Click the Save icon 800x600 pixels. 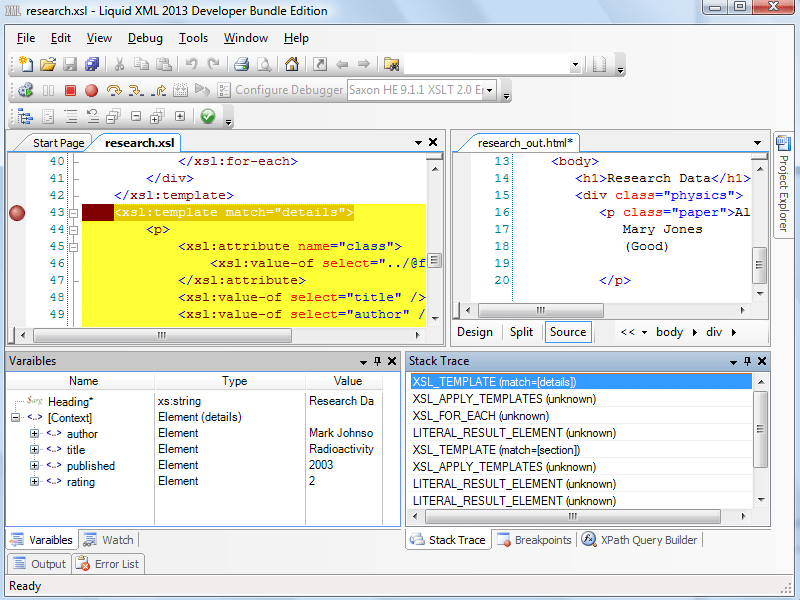(70, 64)
